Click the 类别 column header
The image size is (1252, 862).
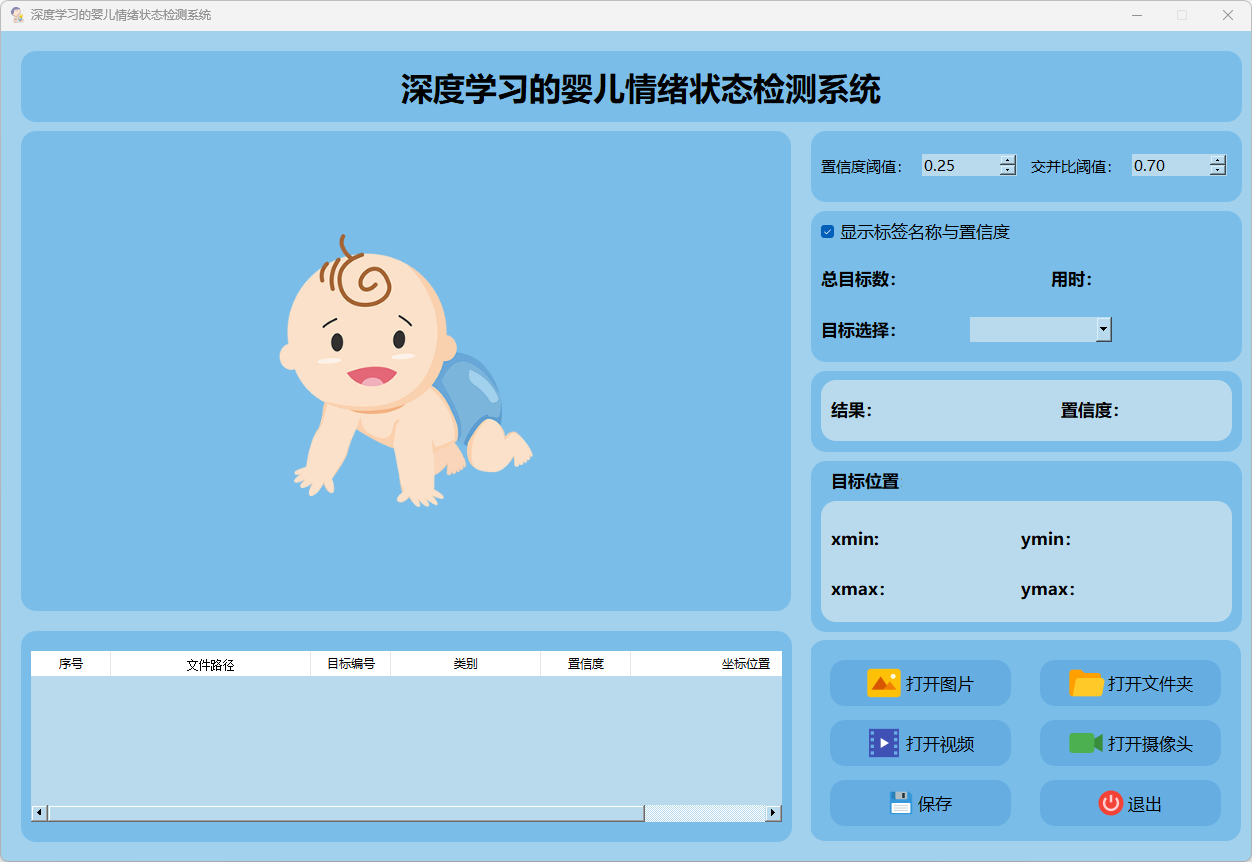point(465,664)
